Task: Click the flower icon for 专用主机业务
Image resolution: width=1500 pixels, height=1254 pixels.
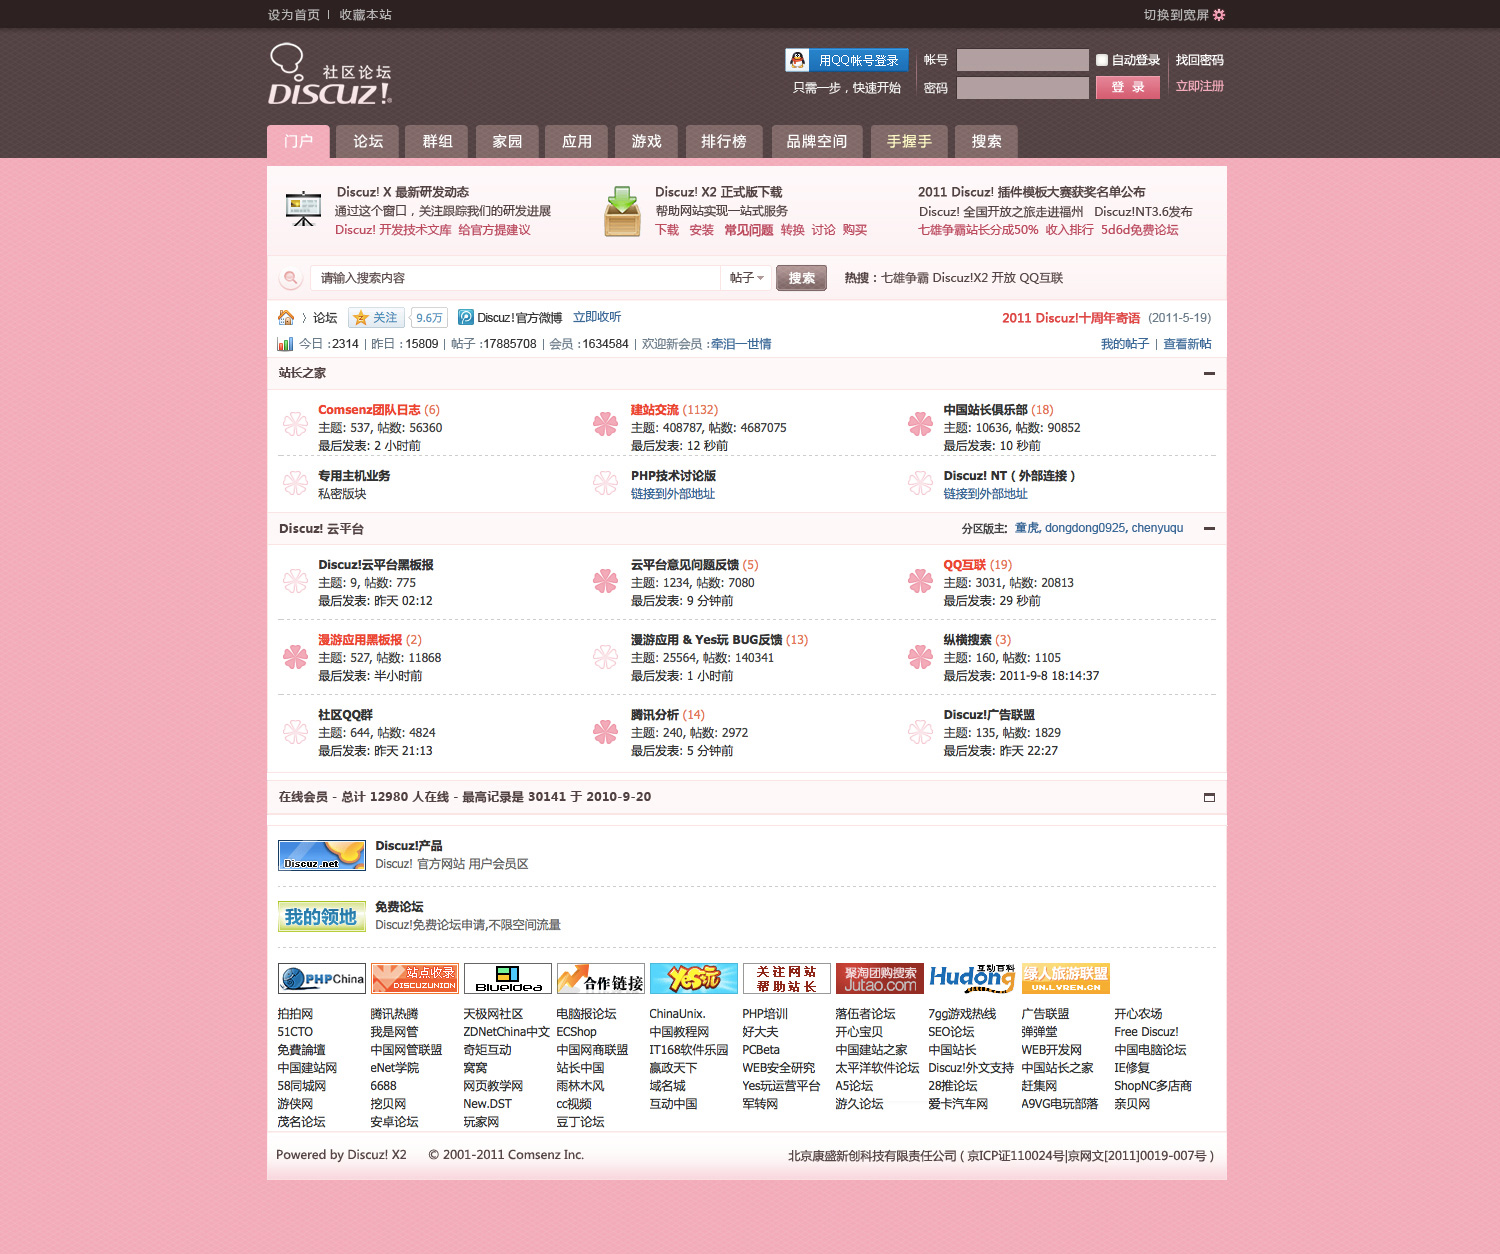Action: point(295,484)
